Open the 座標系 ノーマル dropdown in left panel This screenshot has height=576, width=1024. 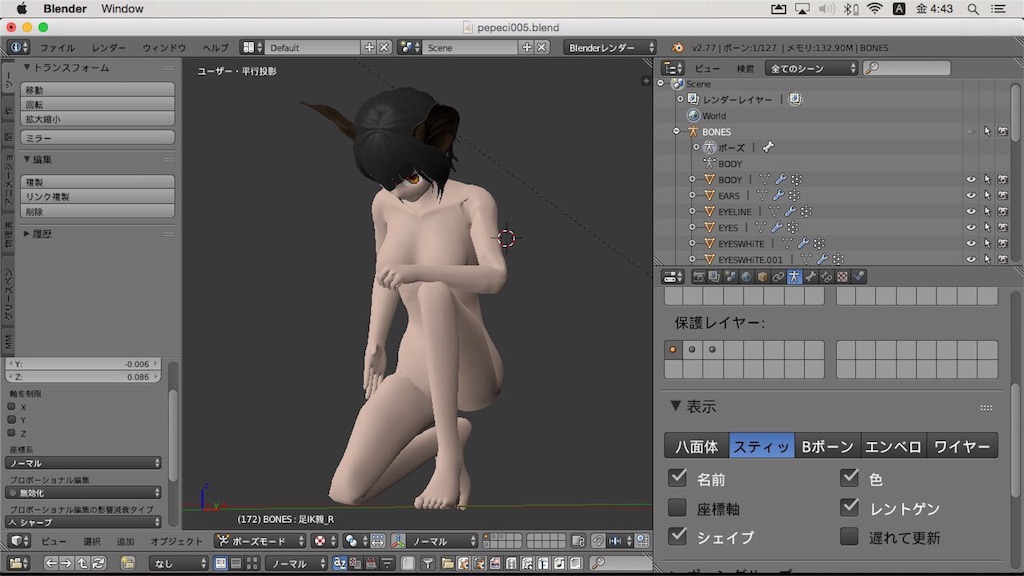(x=84, y=463)
